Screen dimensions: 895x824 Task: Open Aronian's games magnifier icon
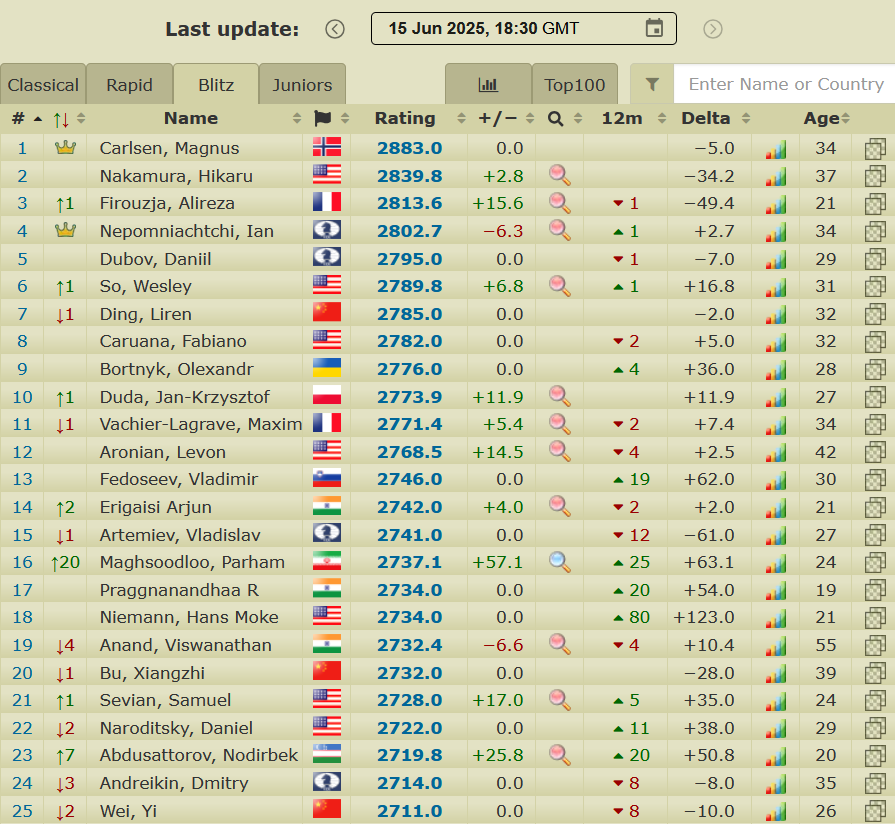(x=559, y=451)
